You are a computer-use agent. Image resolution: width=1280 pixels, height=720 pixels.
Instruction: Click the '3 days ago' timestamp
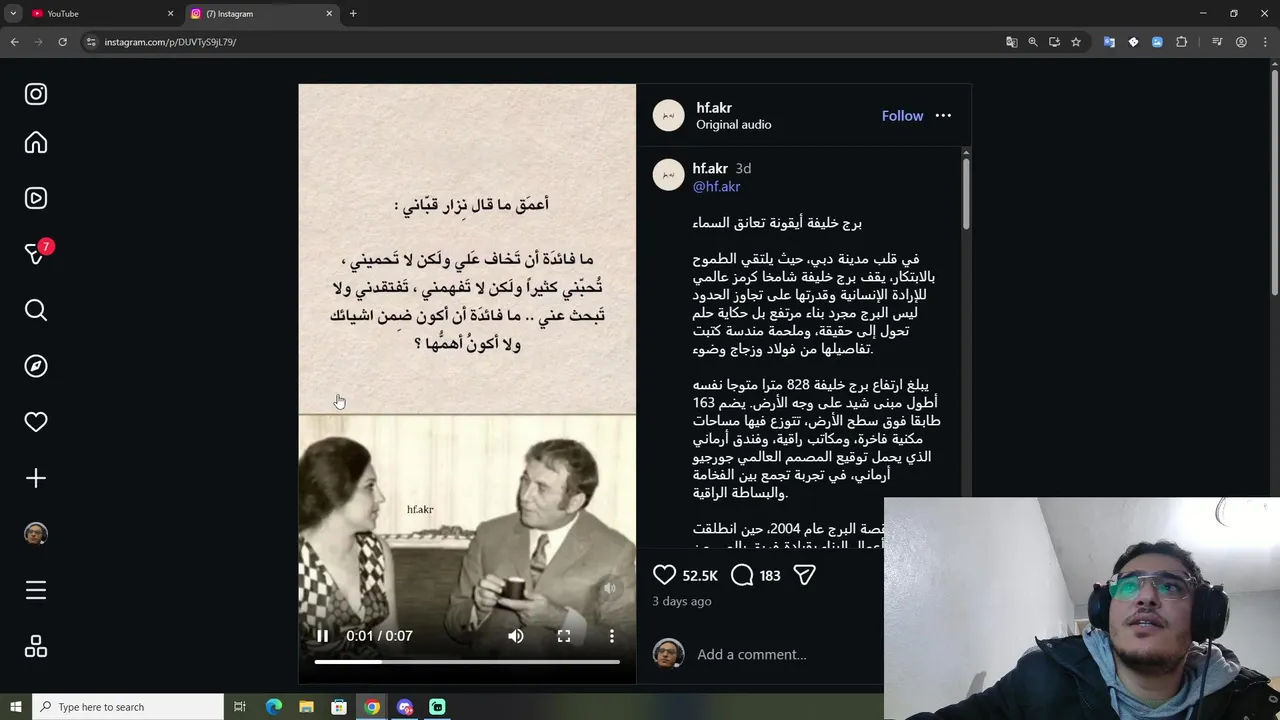coord(682,601)
